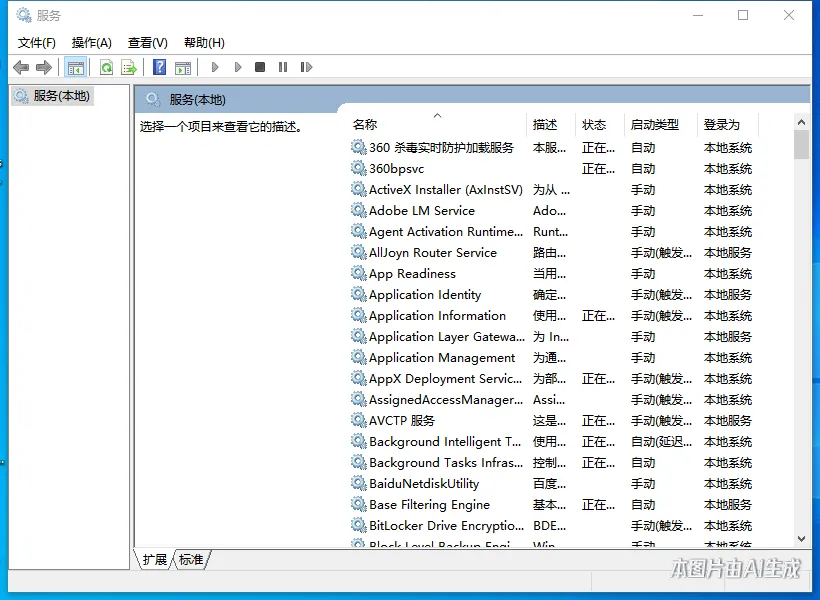Screen dimensions: 820x600
Task: Open Help using the question mark icon
Action: click(x=158, y=67)
